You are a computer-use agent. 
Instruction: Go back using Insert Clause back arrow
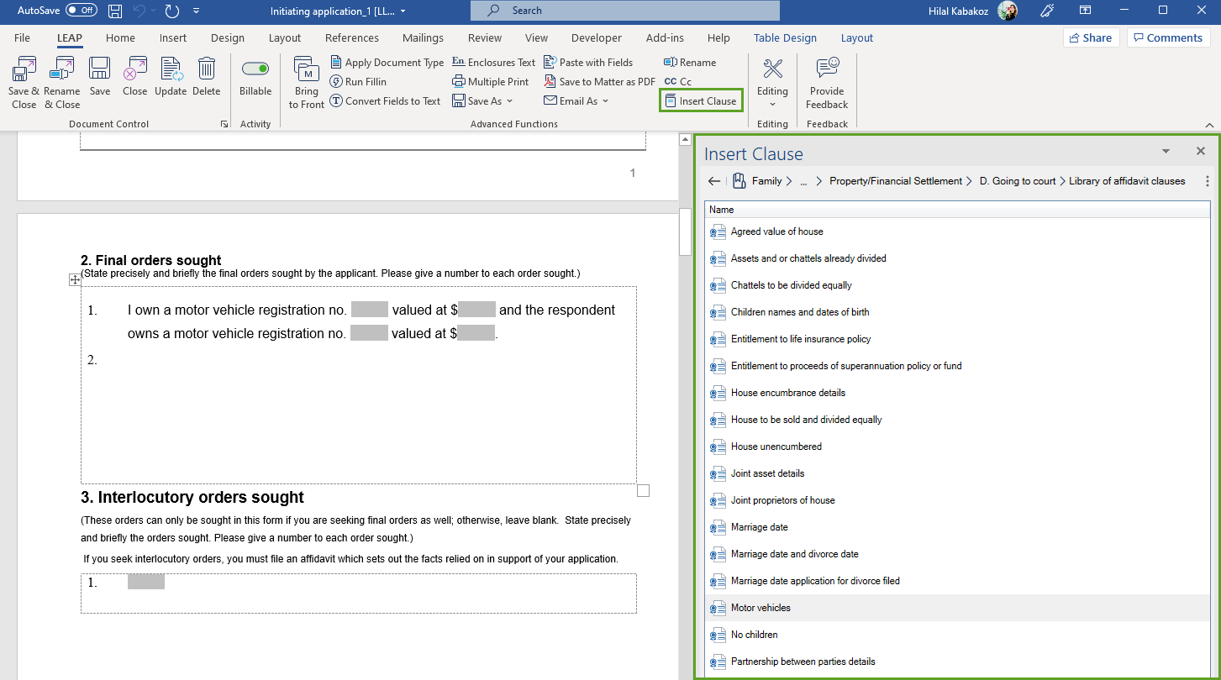(x=714, y=181)
